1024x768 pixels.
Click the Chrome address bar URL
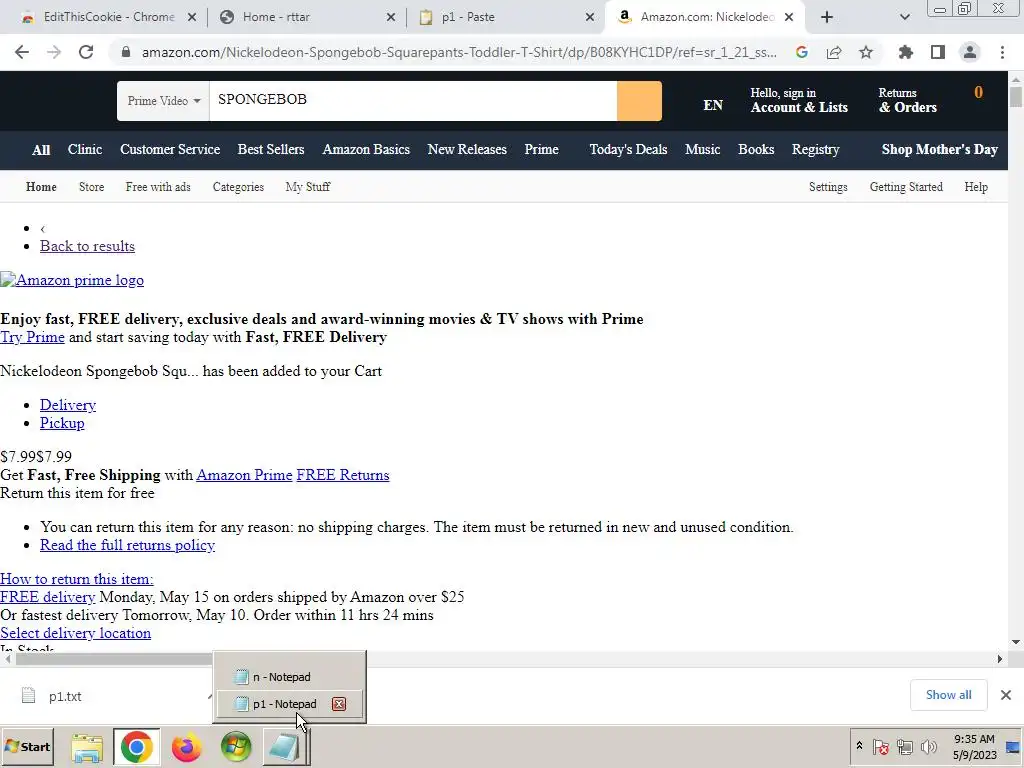pyautogui.click(x=459, y=52)
